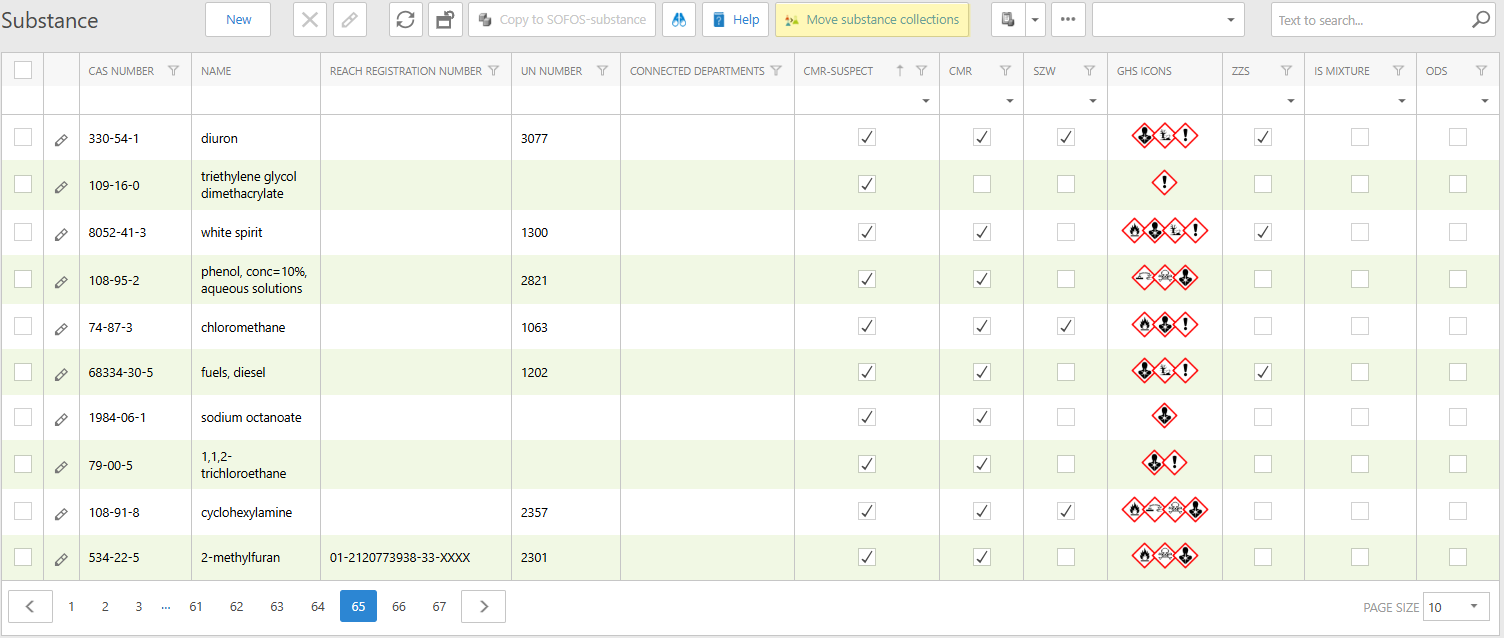The height and width of the screenshot is (638, 1504).
Task: Open the three-dots more options menu
Action: (x=1068, y=20)
